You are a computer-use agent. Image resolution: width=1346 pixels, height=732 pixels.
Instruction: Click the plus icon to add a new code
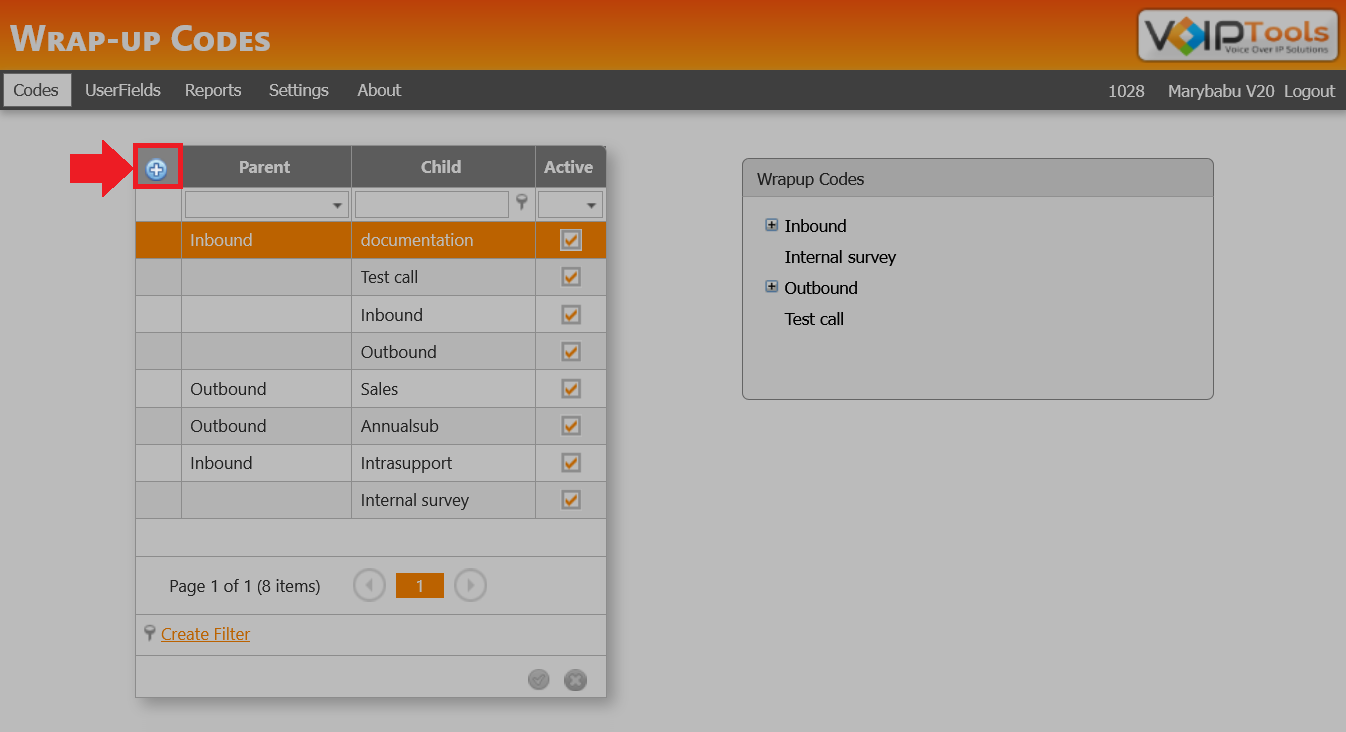(157, 167)
